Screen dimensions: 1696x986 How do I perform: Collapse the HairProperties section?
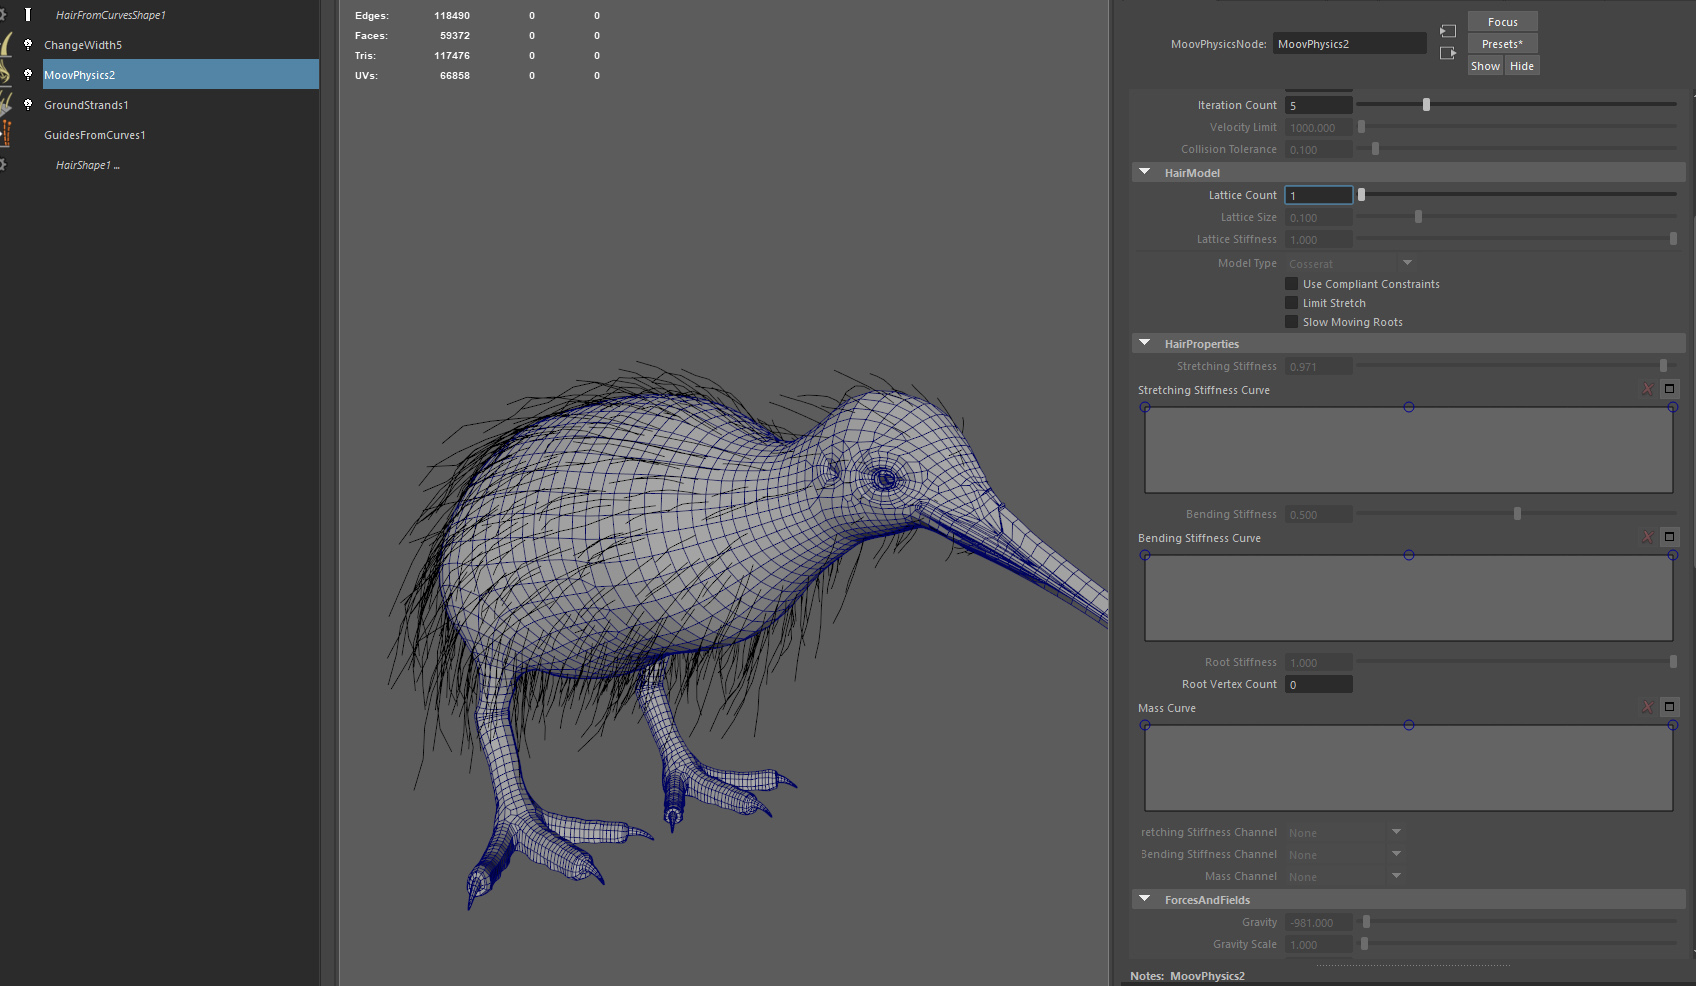[x=1145, y=343]
